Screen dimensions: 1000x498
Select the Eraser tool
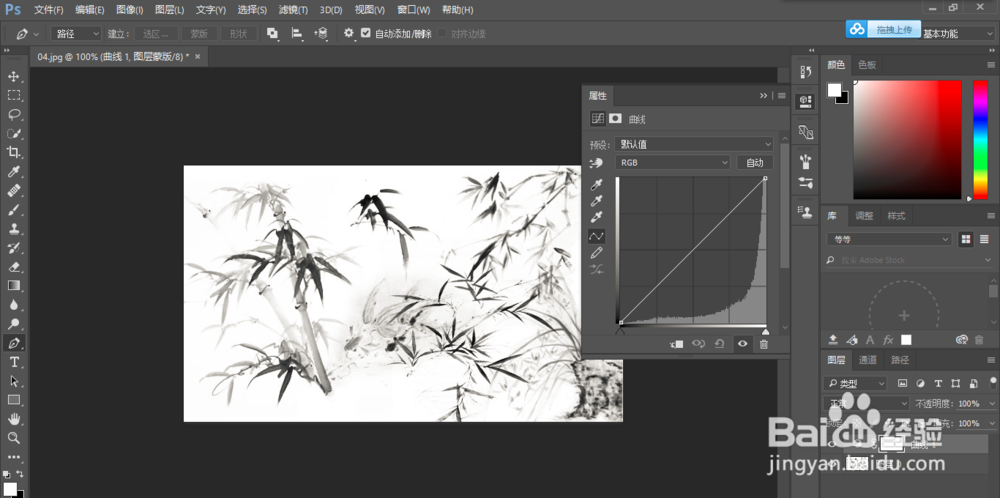[x=13, y=267]
